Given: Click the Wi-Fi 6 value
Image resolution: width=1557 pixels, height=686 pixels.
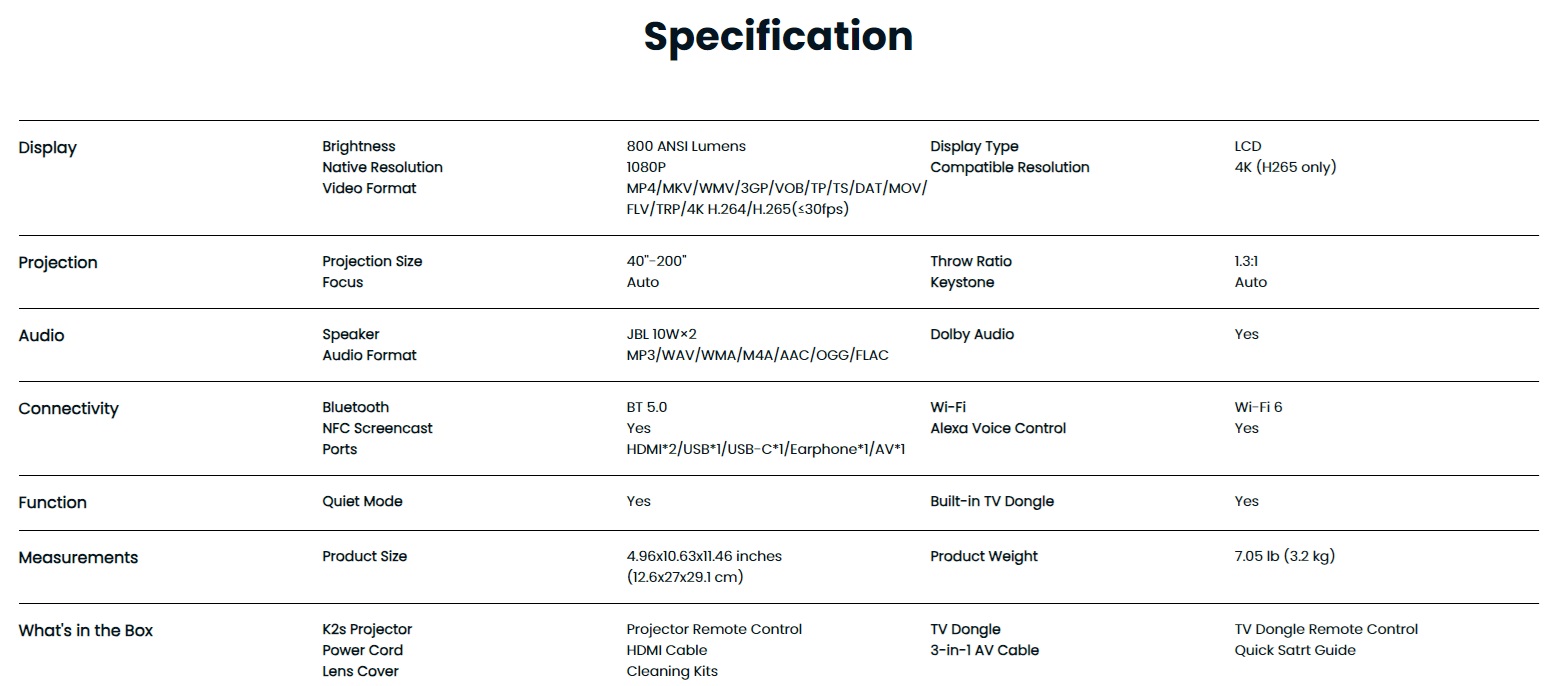Looking at the screenshot, I should [x=1258, y=408].
